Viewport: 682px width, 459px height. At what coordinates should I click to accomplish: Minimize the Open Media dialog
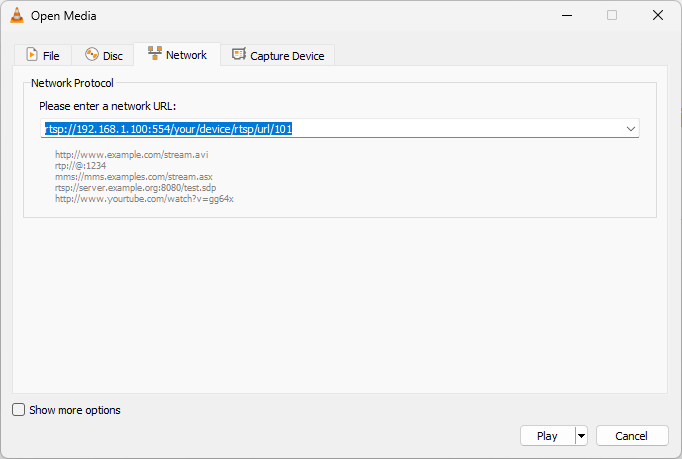(x=566, y=15)
